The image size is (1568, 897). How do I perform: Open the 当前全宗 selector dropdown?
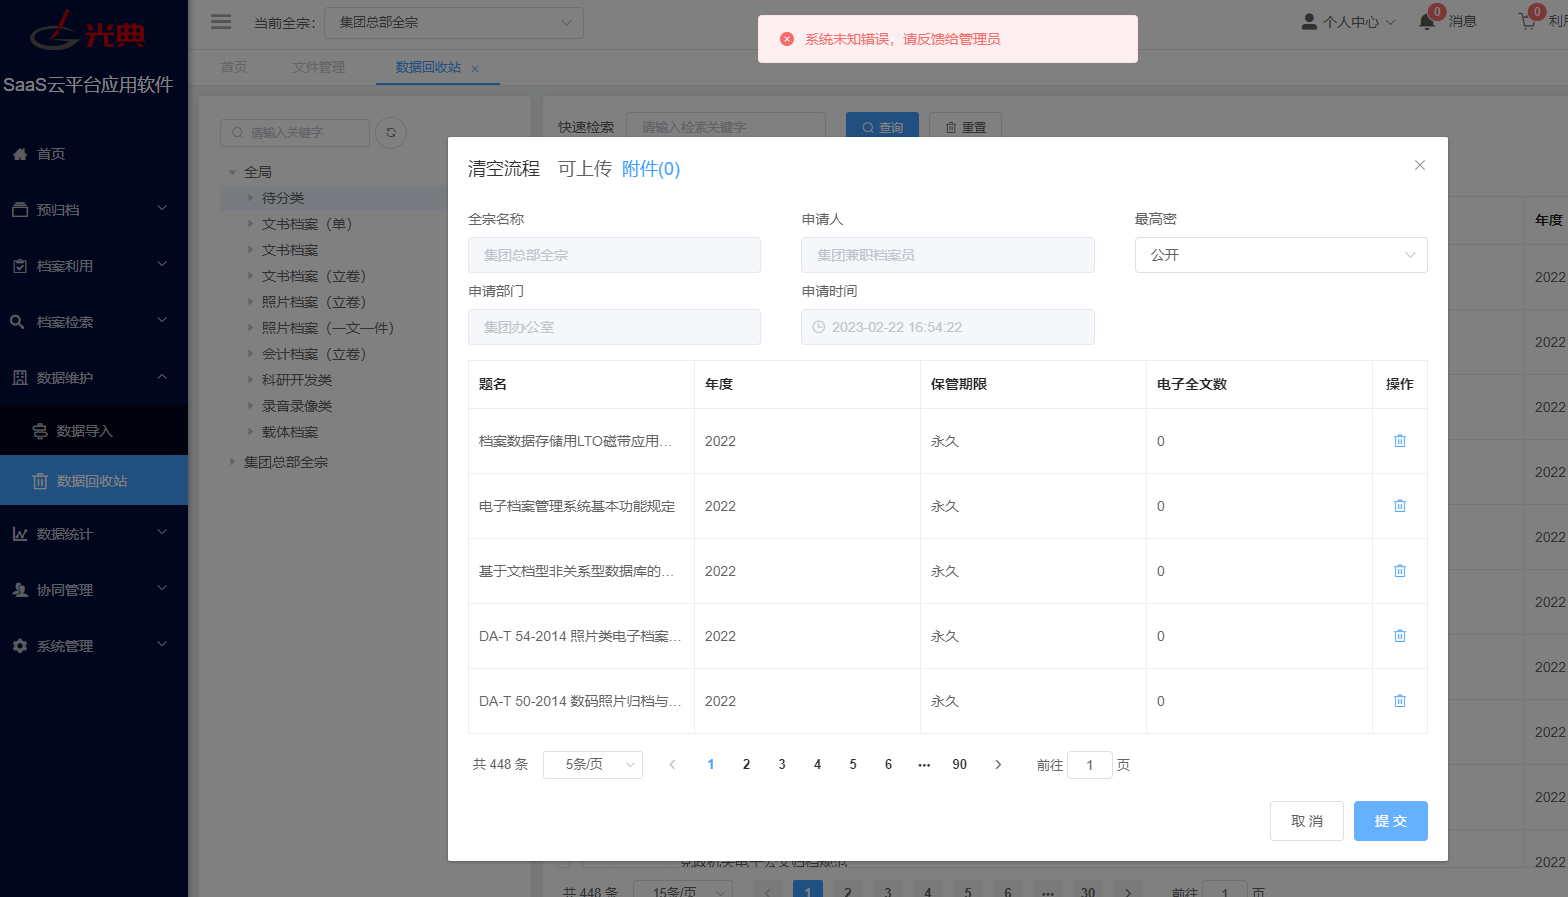(x=454, y=22)
